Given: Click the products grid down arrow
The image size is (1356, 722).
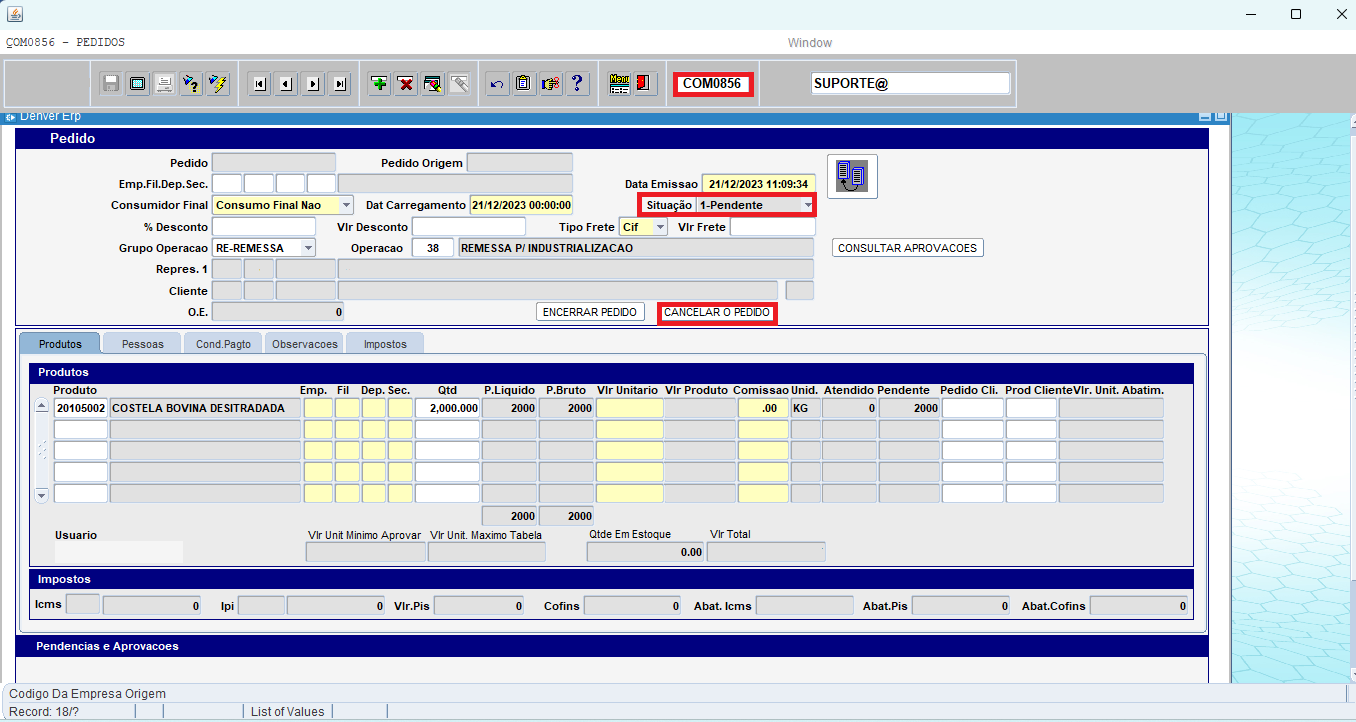Looking at the screenshot, I should 41,495.
